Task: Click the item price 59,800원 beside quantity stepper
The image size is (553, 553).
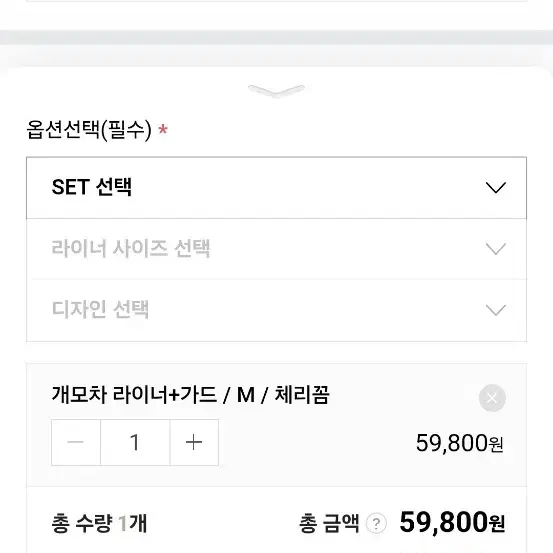Action: click(x=460, y=443)
